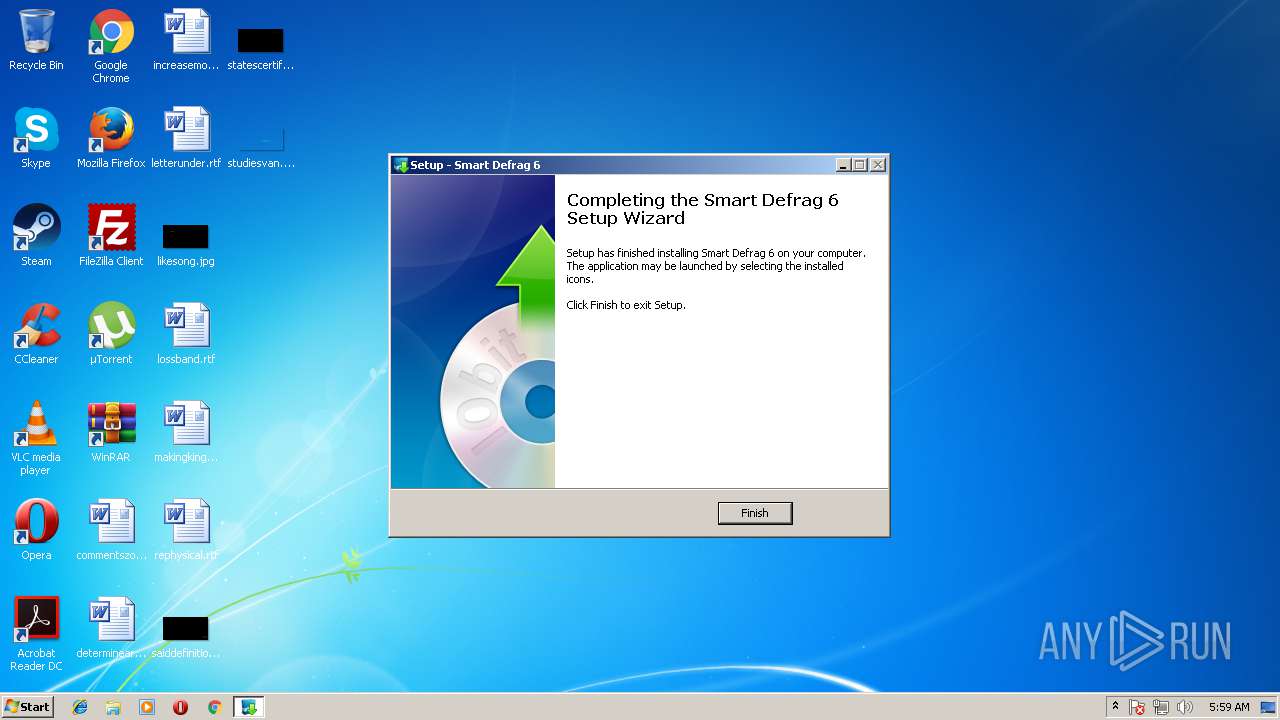Select the WinRAR desktop shortcut

(x=111, y=432)
